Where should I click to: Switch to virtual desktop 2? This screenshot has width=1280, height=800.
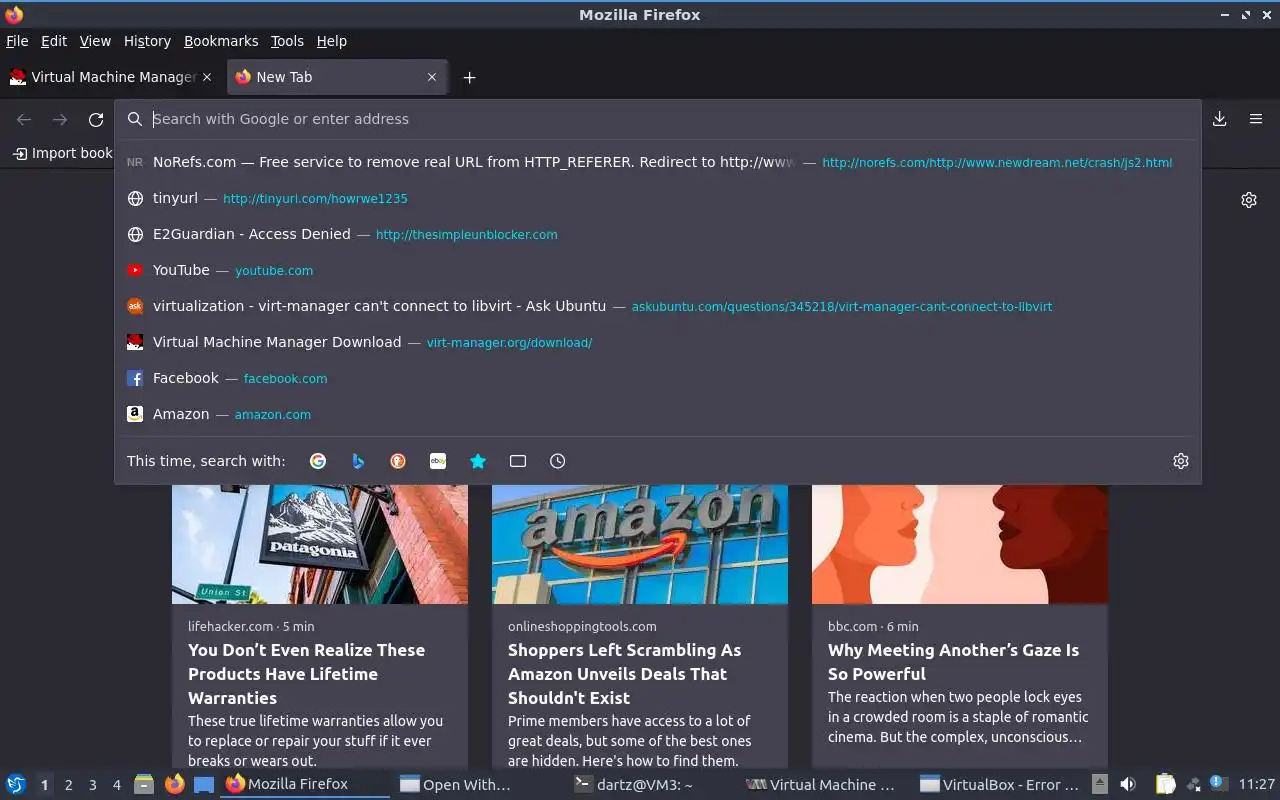68,785
